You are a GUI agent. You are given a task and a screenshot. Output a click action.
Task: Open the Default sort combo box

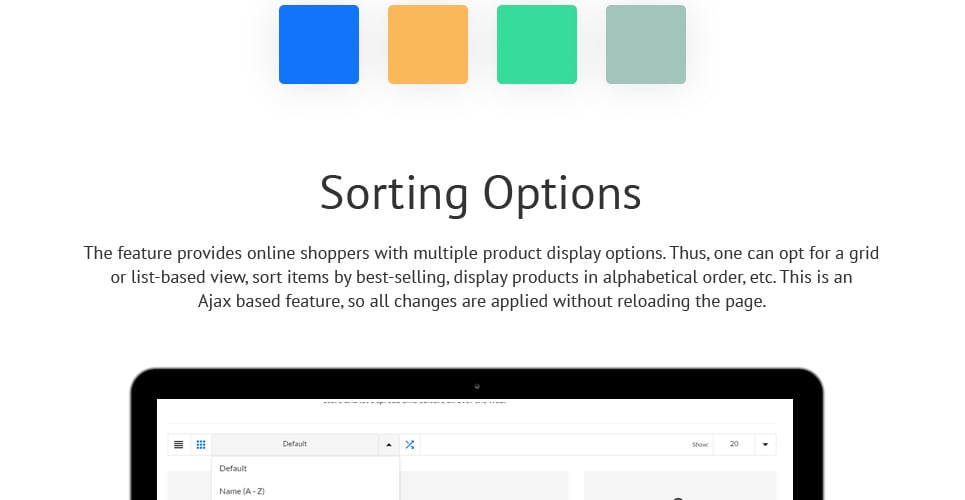pyautogui.click(x=295, y=445)
